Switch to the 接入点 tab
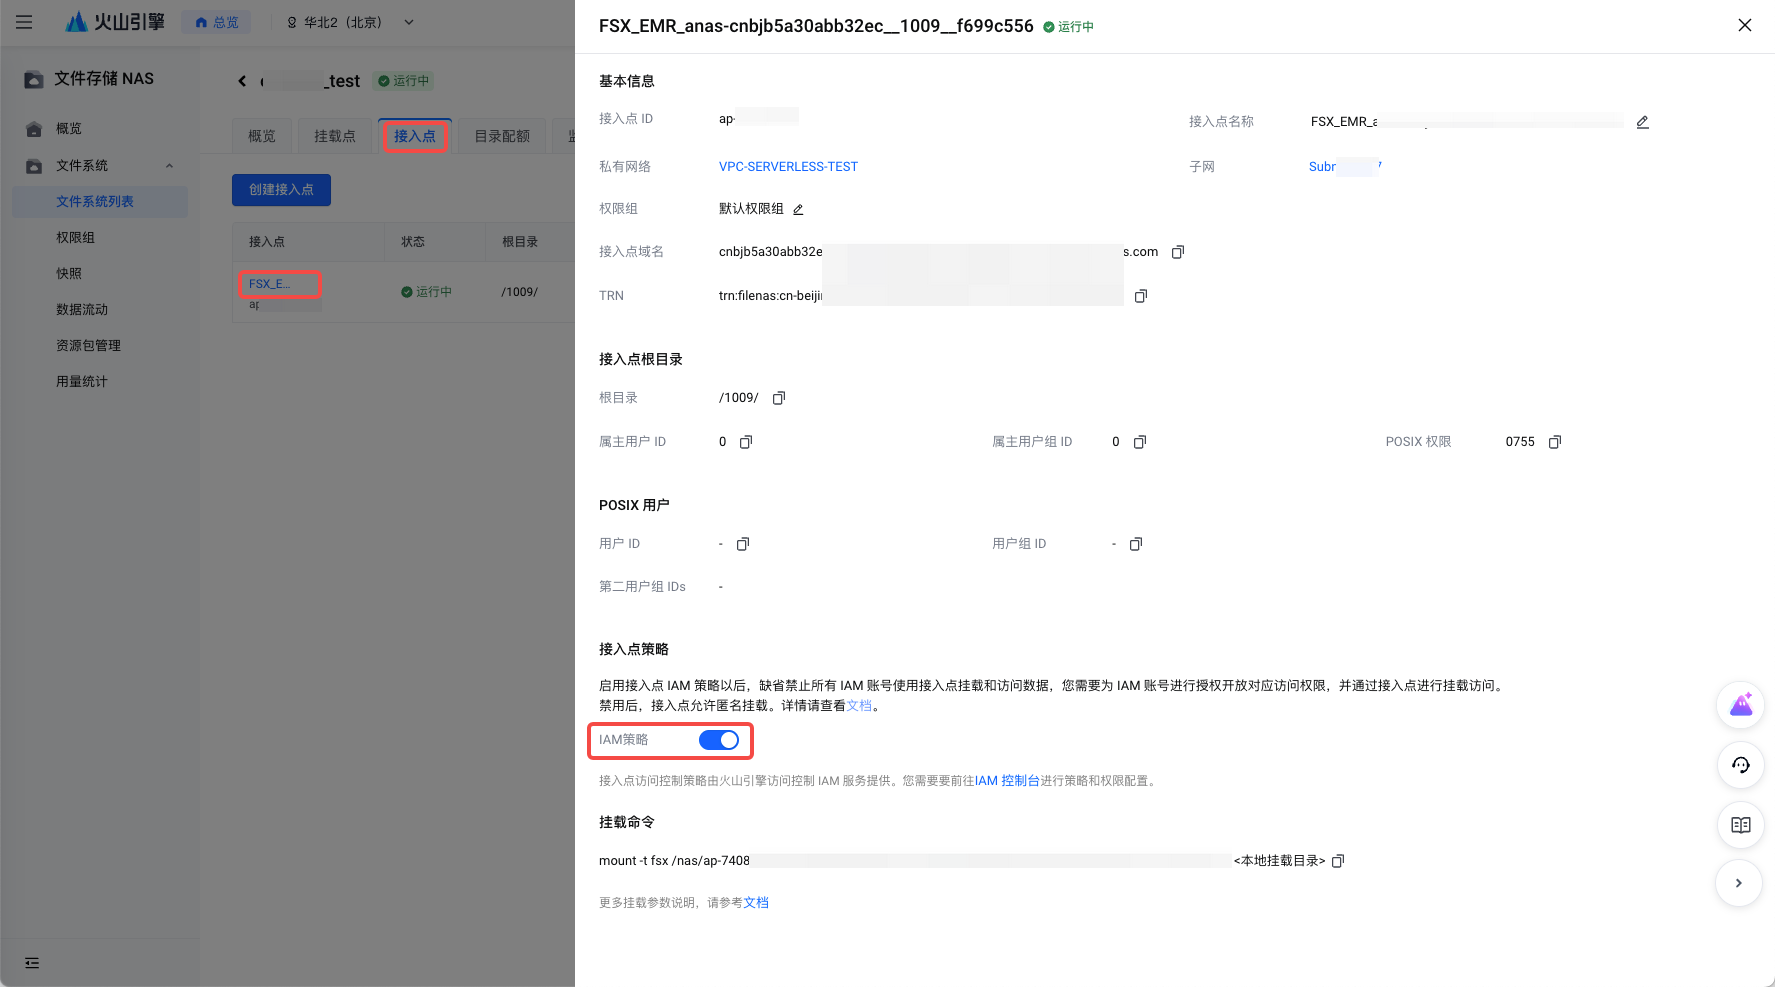This screenshot has width=1775, height=987. [415, 136]
